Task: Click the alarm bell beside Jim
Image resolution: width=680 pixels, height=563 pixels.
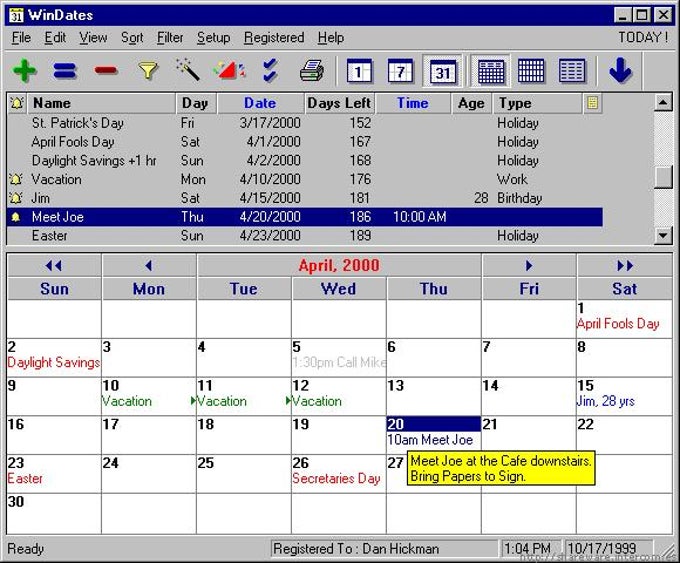Action: tap(16, 198)
